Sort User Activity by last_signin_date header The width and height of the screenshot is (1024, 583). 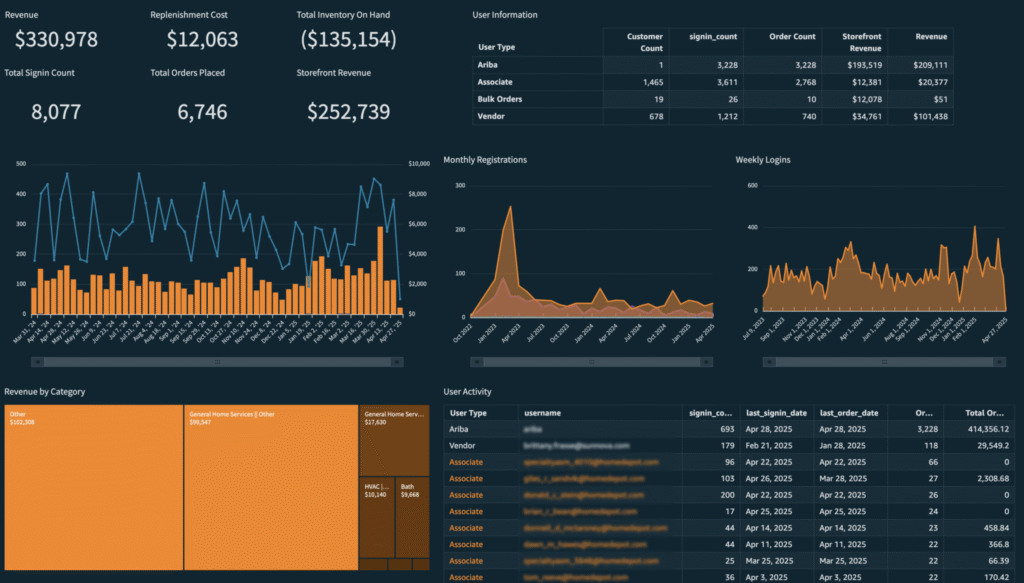778,412
